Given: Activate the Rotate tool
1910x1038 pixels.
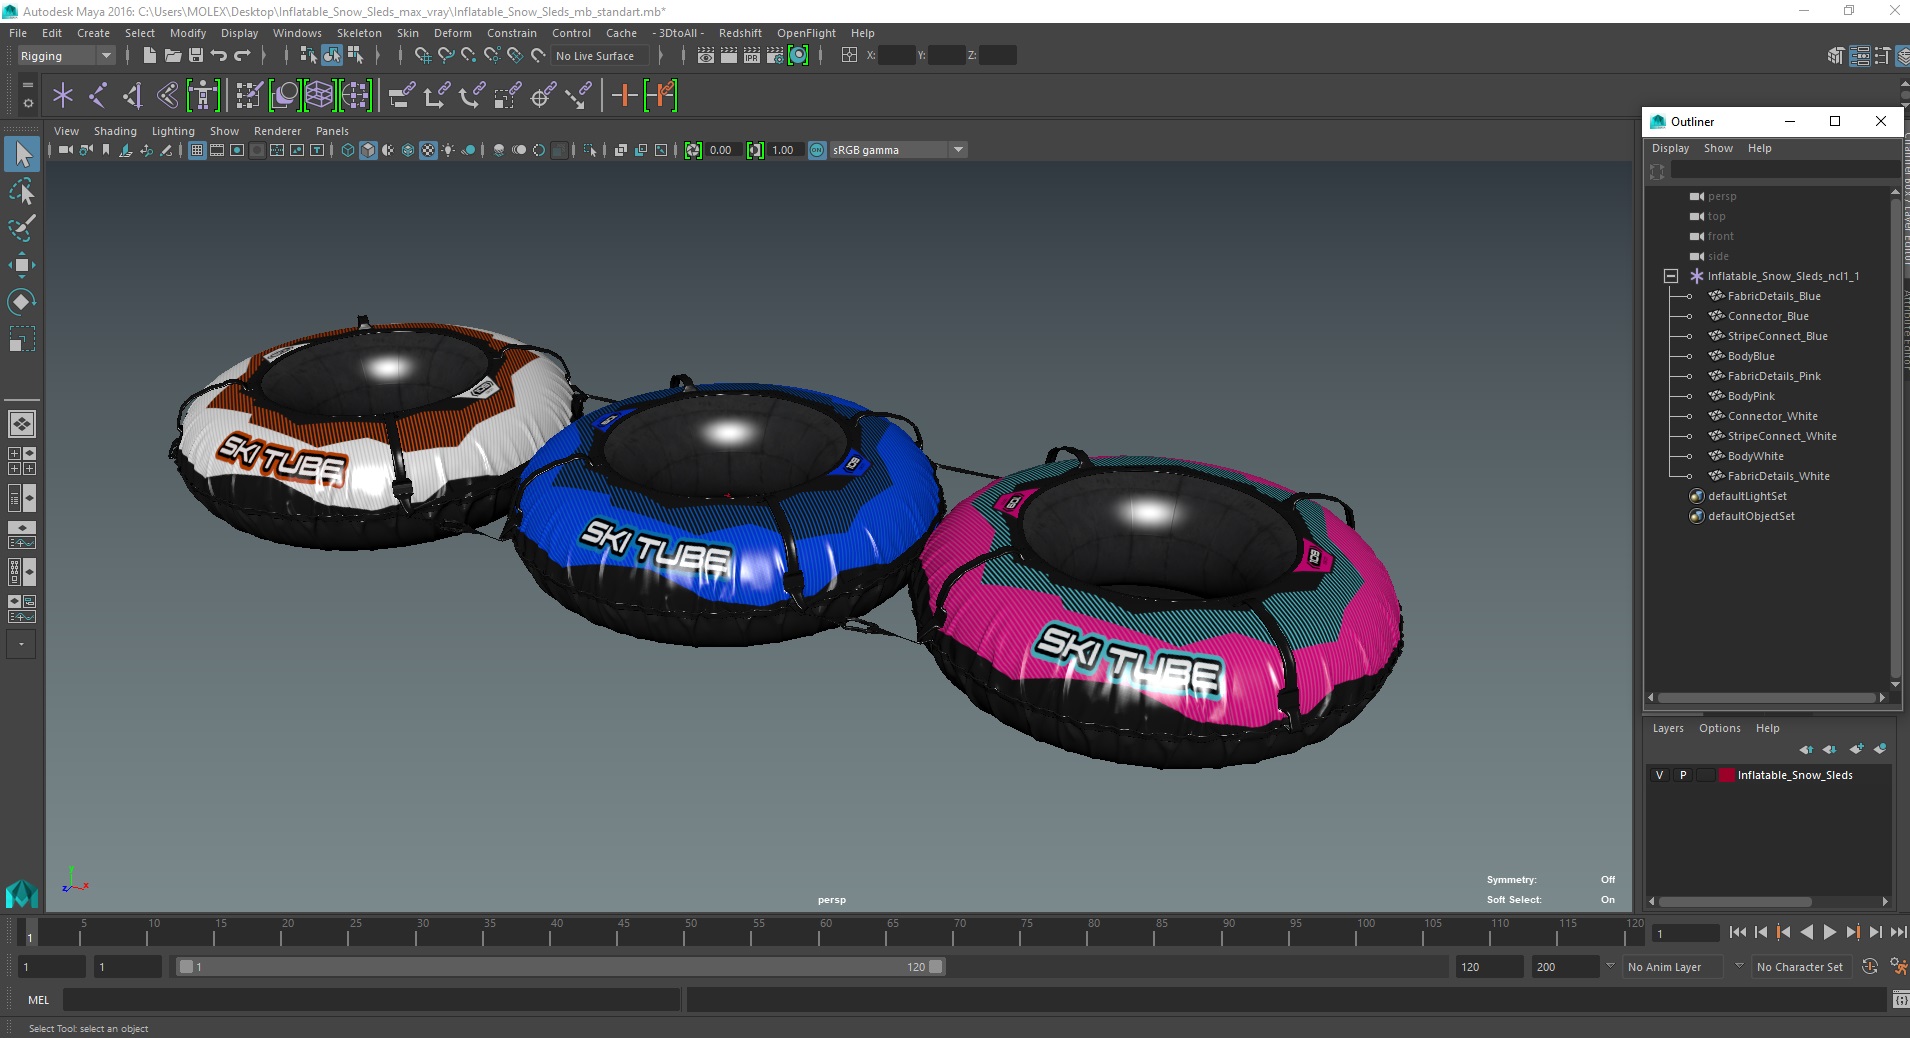Looking at the screenshot, I should coord(22,302).
